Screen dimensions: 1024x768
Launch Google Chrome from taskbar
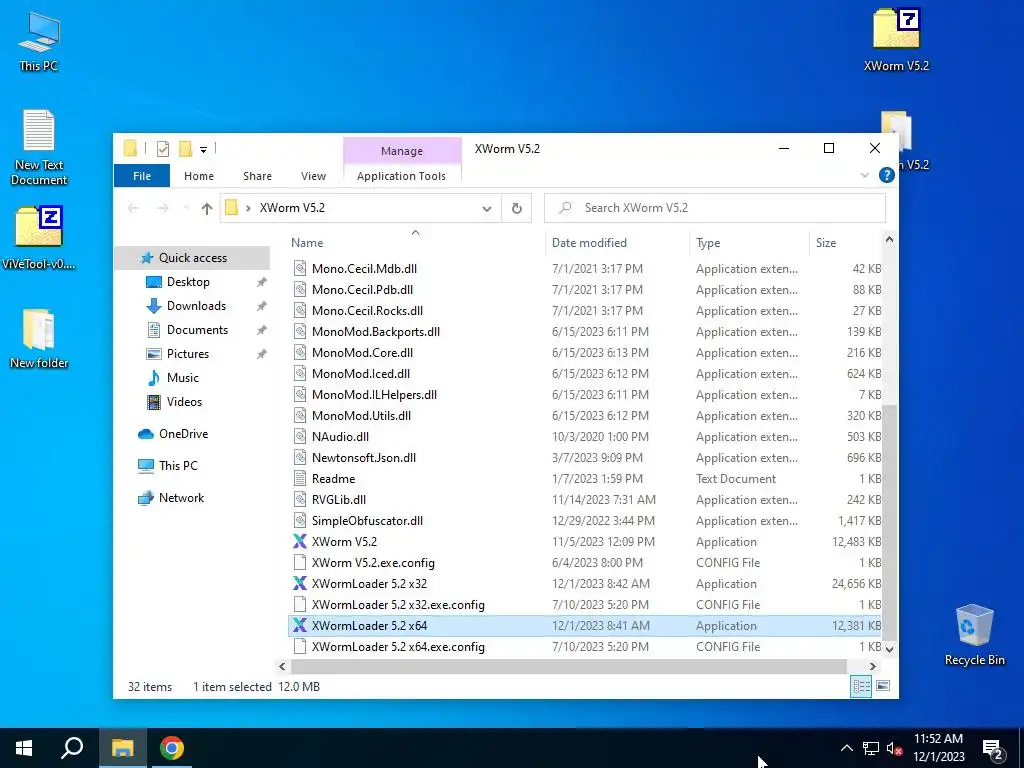[x=172, y=748]
